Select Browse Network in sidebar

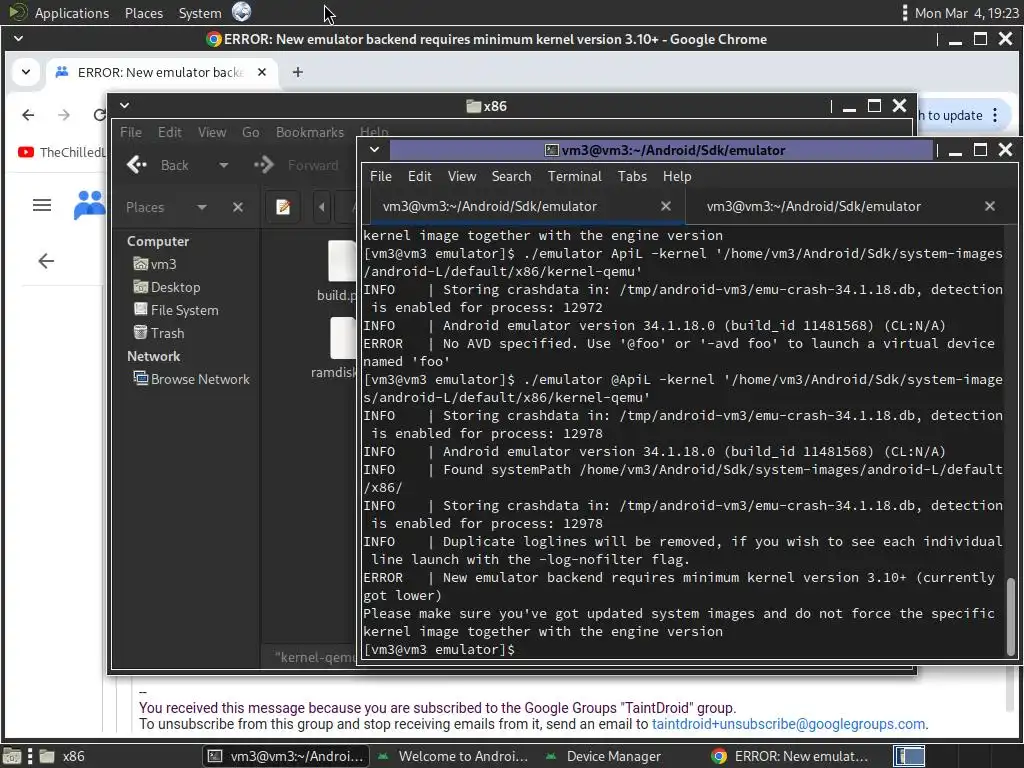pyautogui.click(x=191, y=379)
